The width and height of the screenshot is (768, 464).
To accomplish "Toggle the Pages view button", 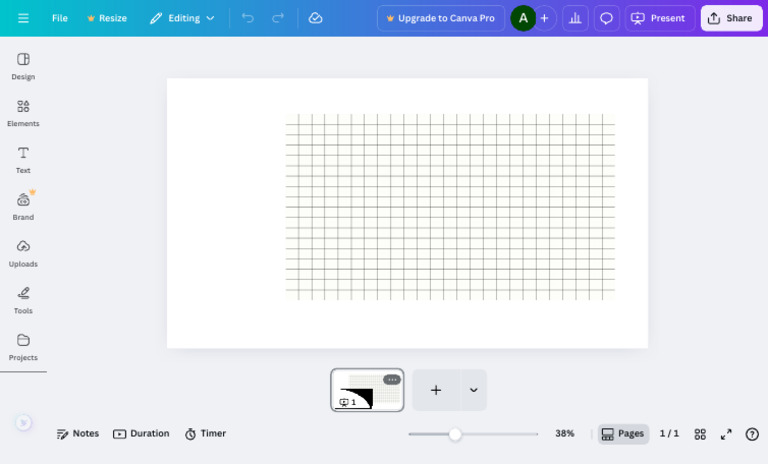I will click(x=623, y=434).
